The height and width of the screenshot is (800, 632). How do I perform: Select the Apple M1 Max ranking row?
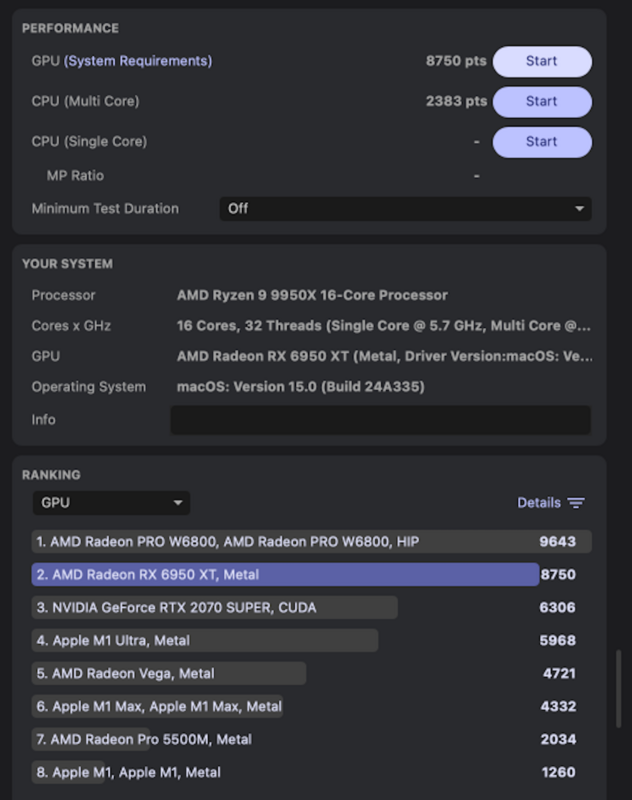pos(159,706)
